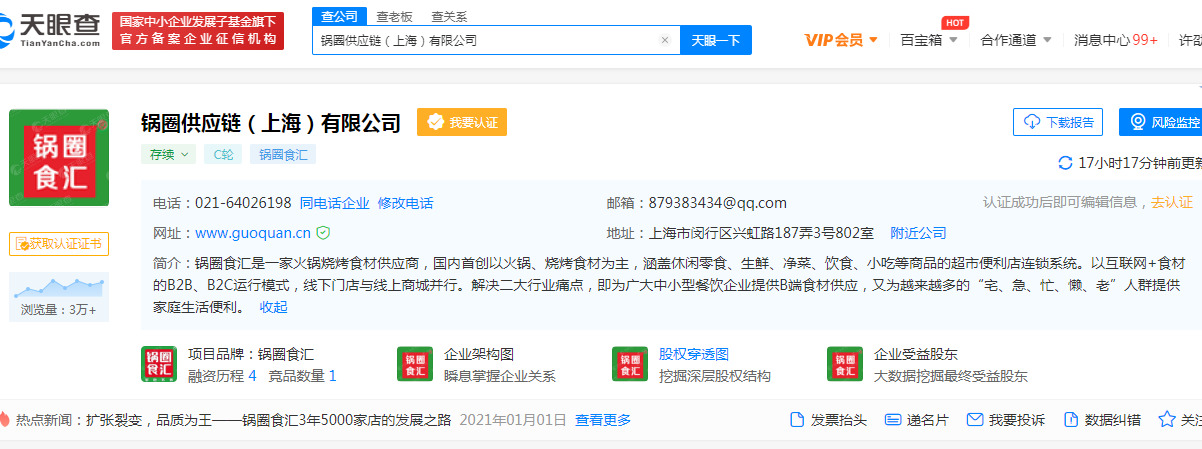Click the 去认证 link

point(1171,203)
